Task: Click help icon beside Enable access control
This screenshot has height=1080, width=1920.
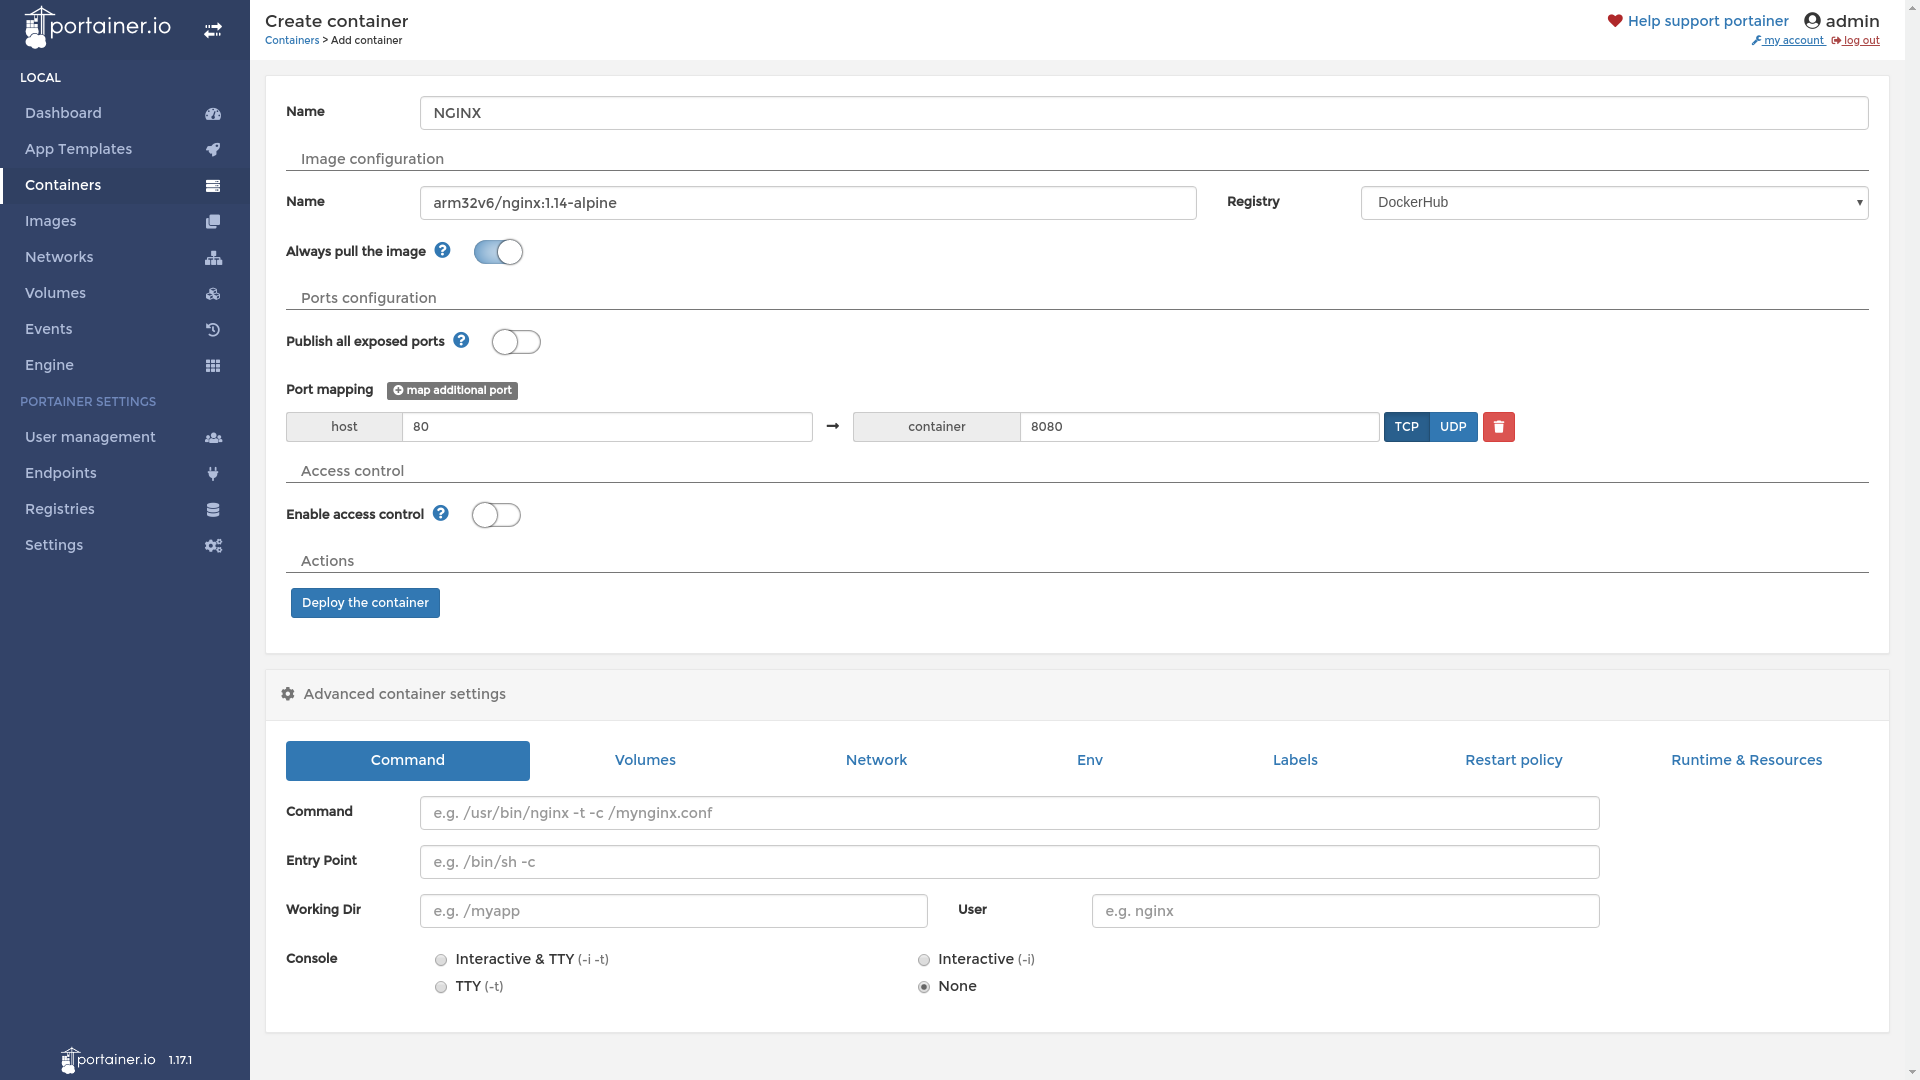Action: 441,513
